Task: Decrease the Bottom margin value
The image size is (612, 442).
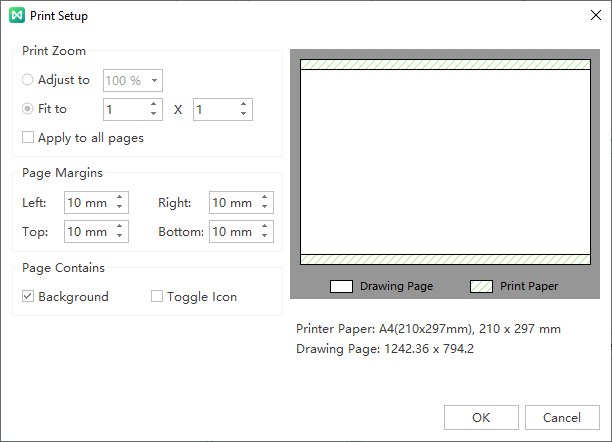Action: (265, 235)
